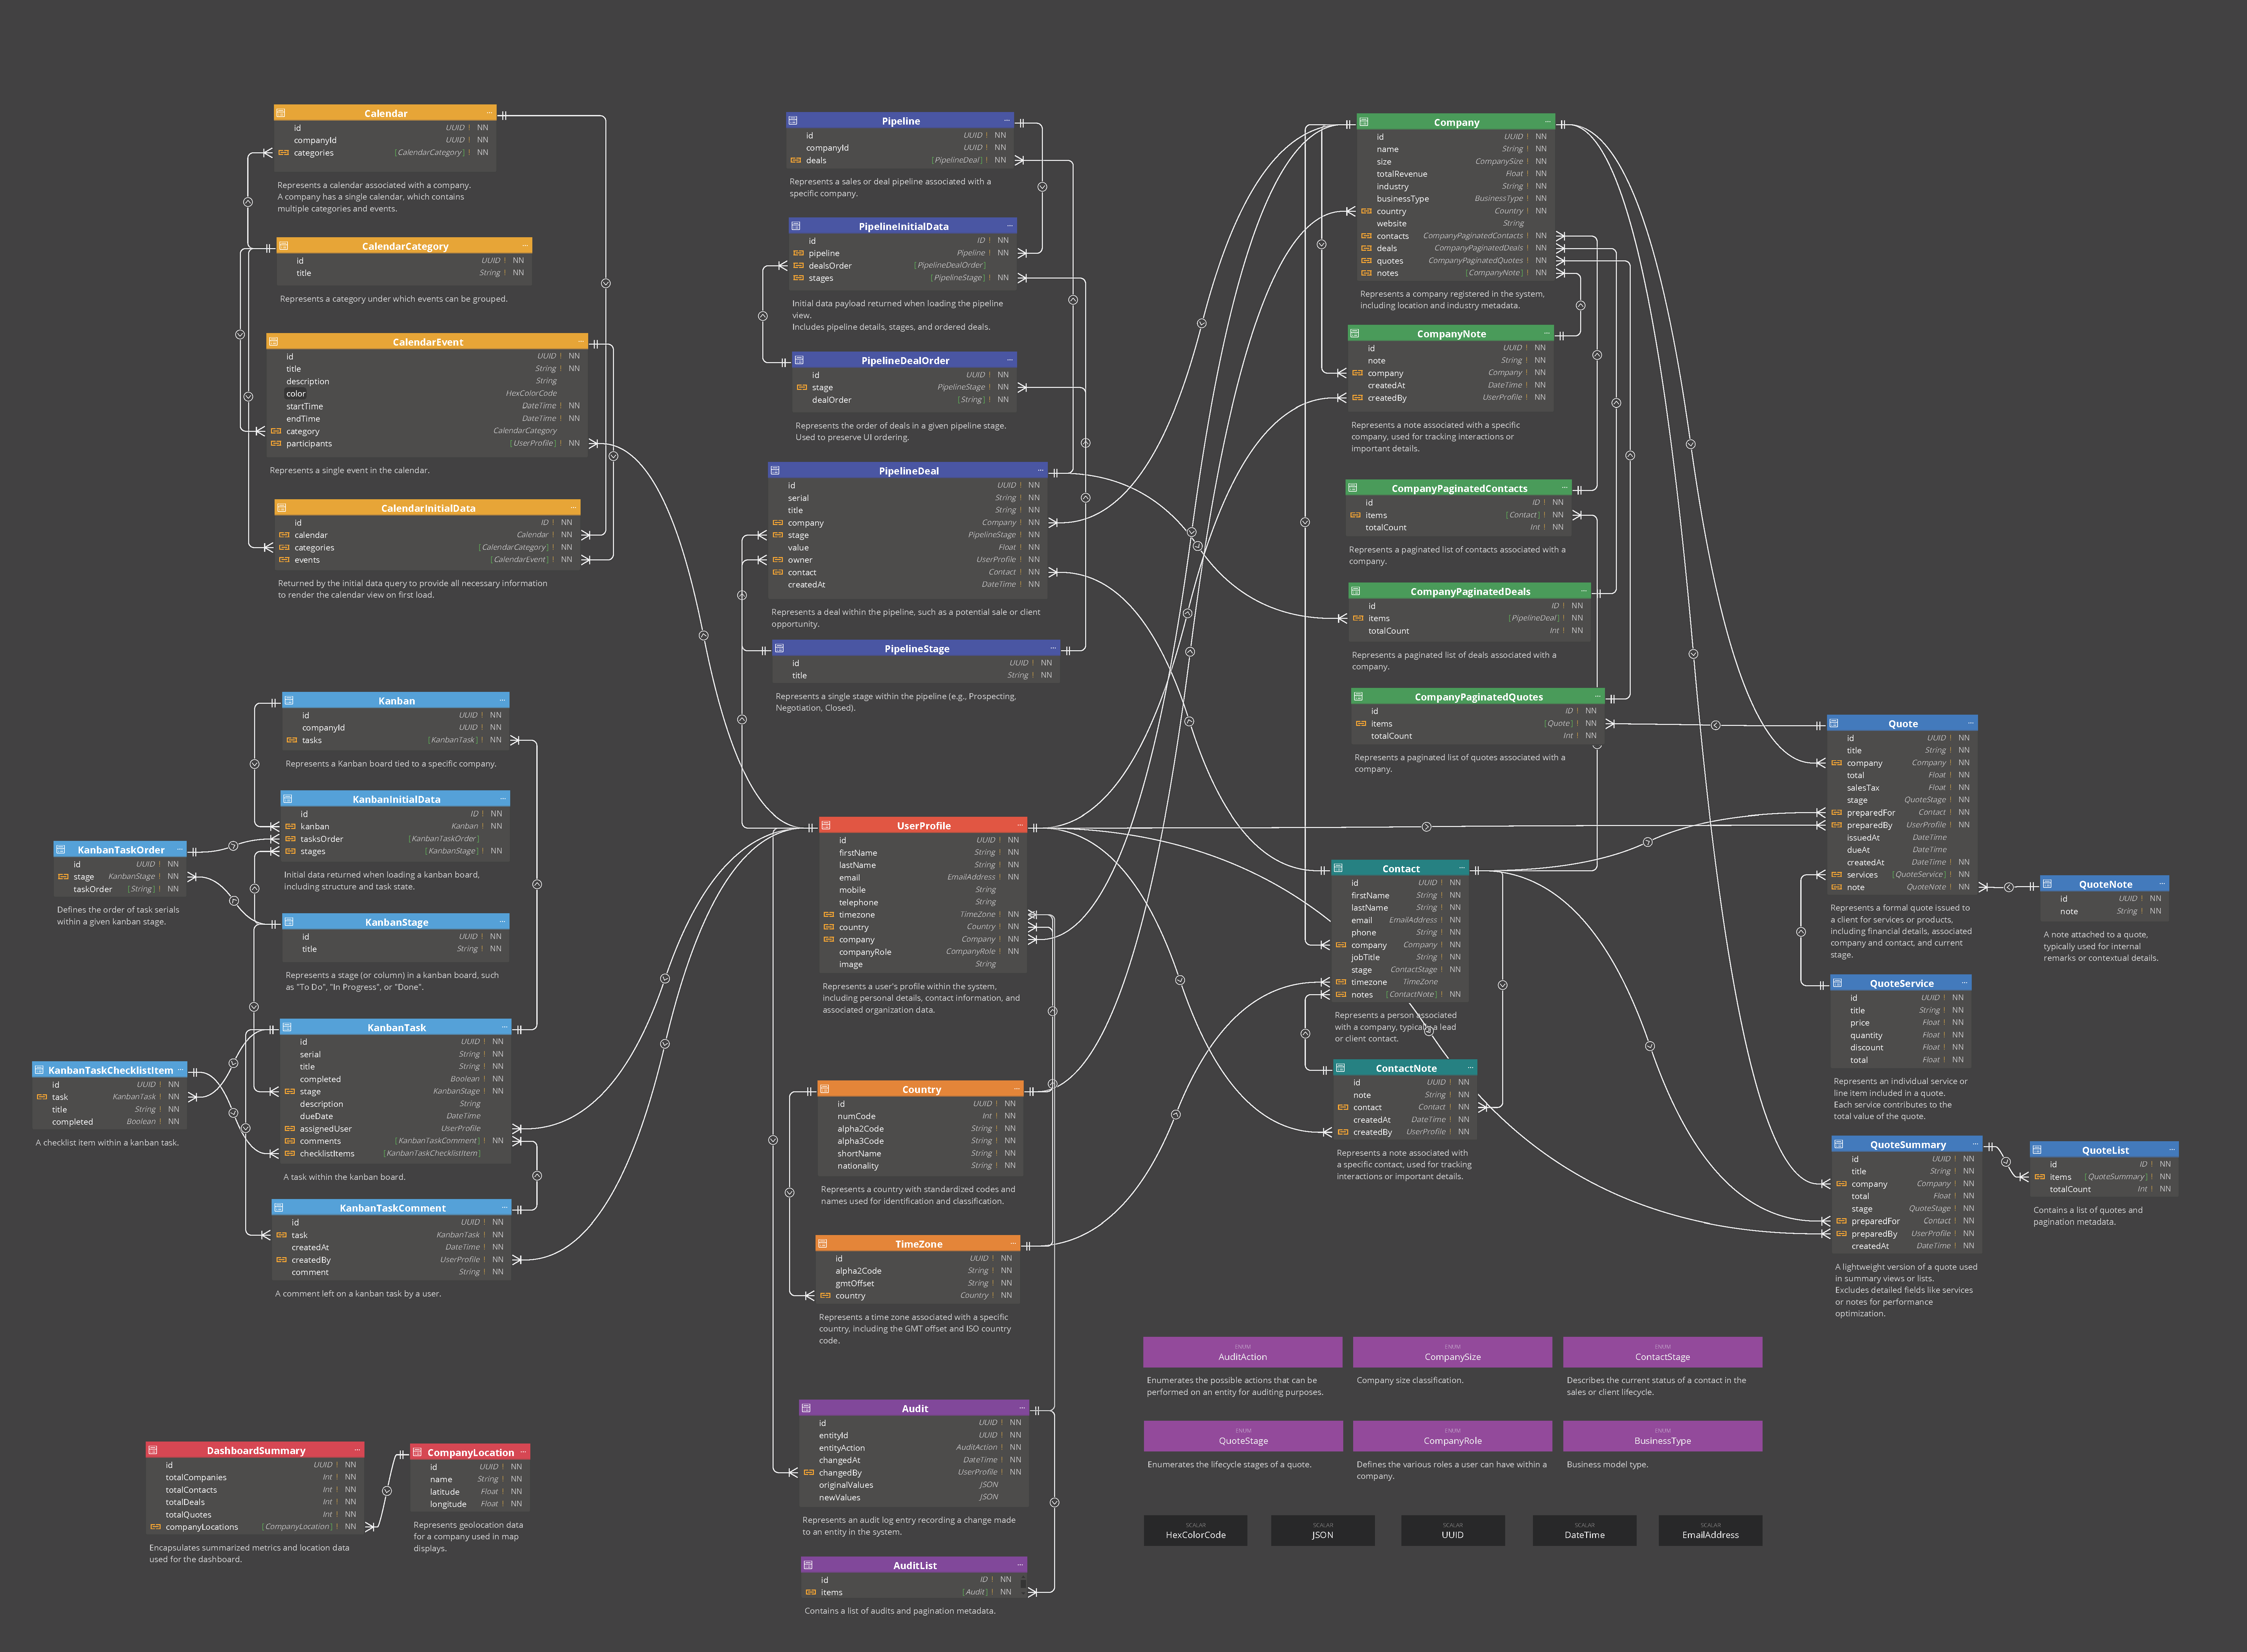Open the ellipsis menu on the Company header

point(1548,122)
